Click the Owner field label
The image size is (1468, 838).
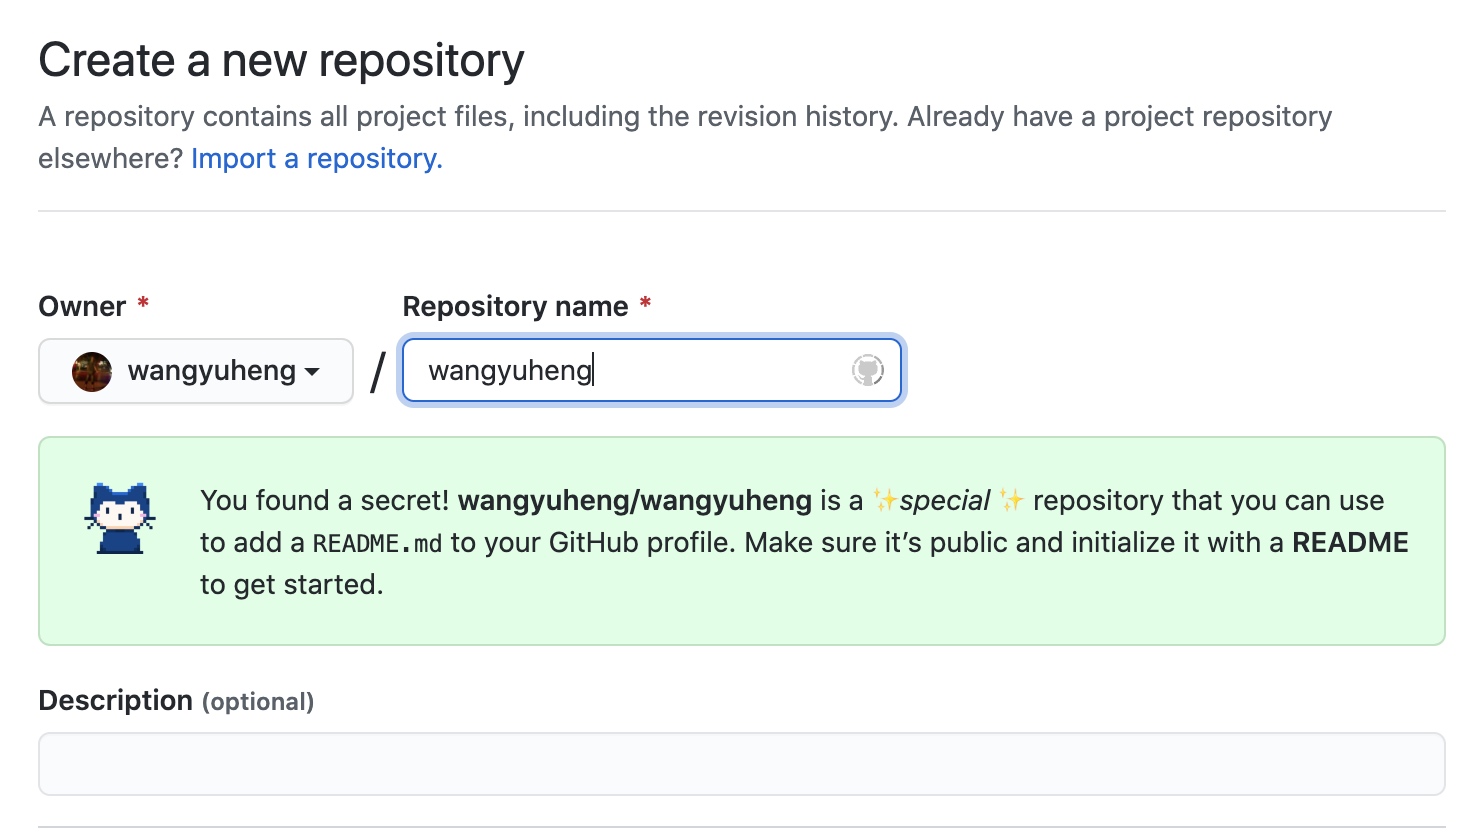tap(82, 306)
